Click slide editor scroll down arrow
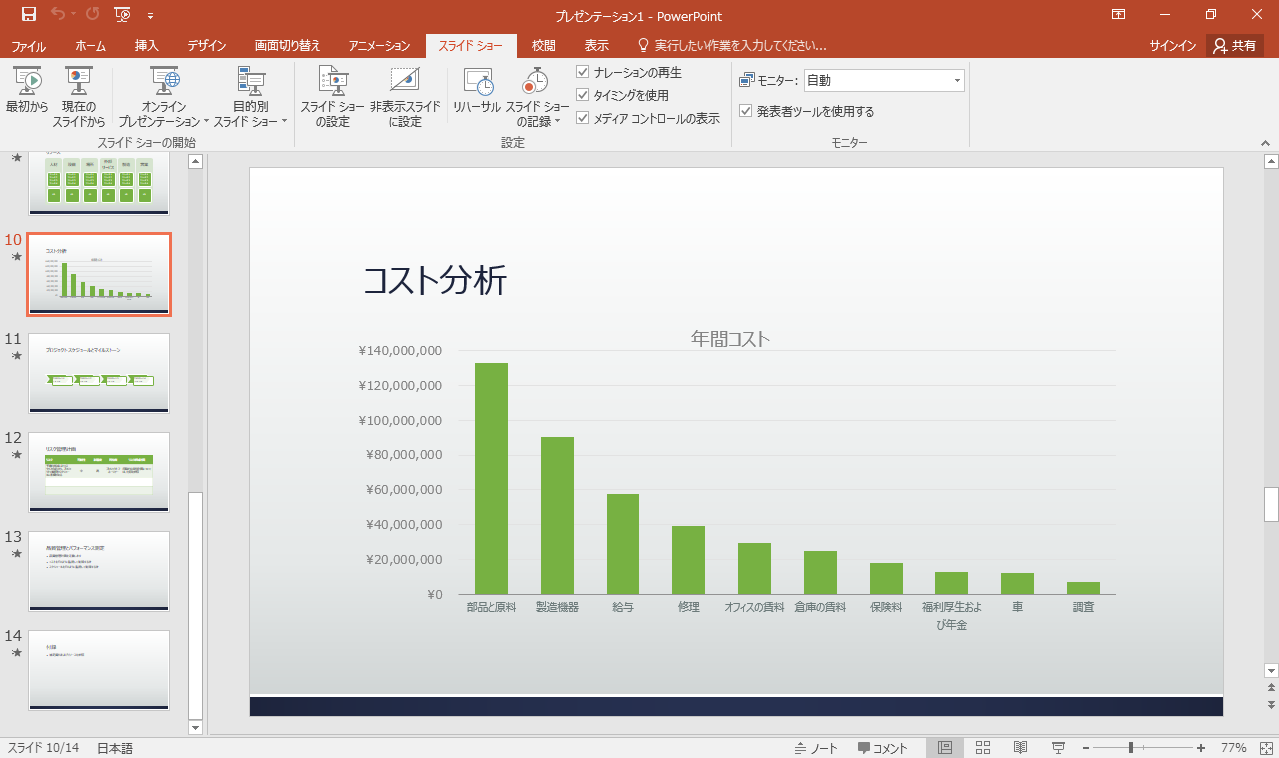Image resolution: width=1279 pixels, height=758 pixels. [1271, 670]
